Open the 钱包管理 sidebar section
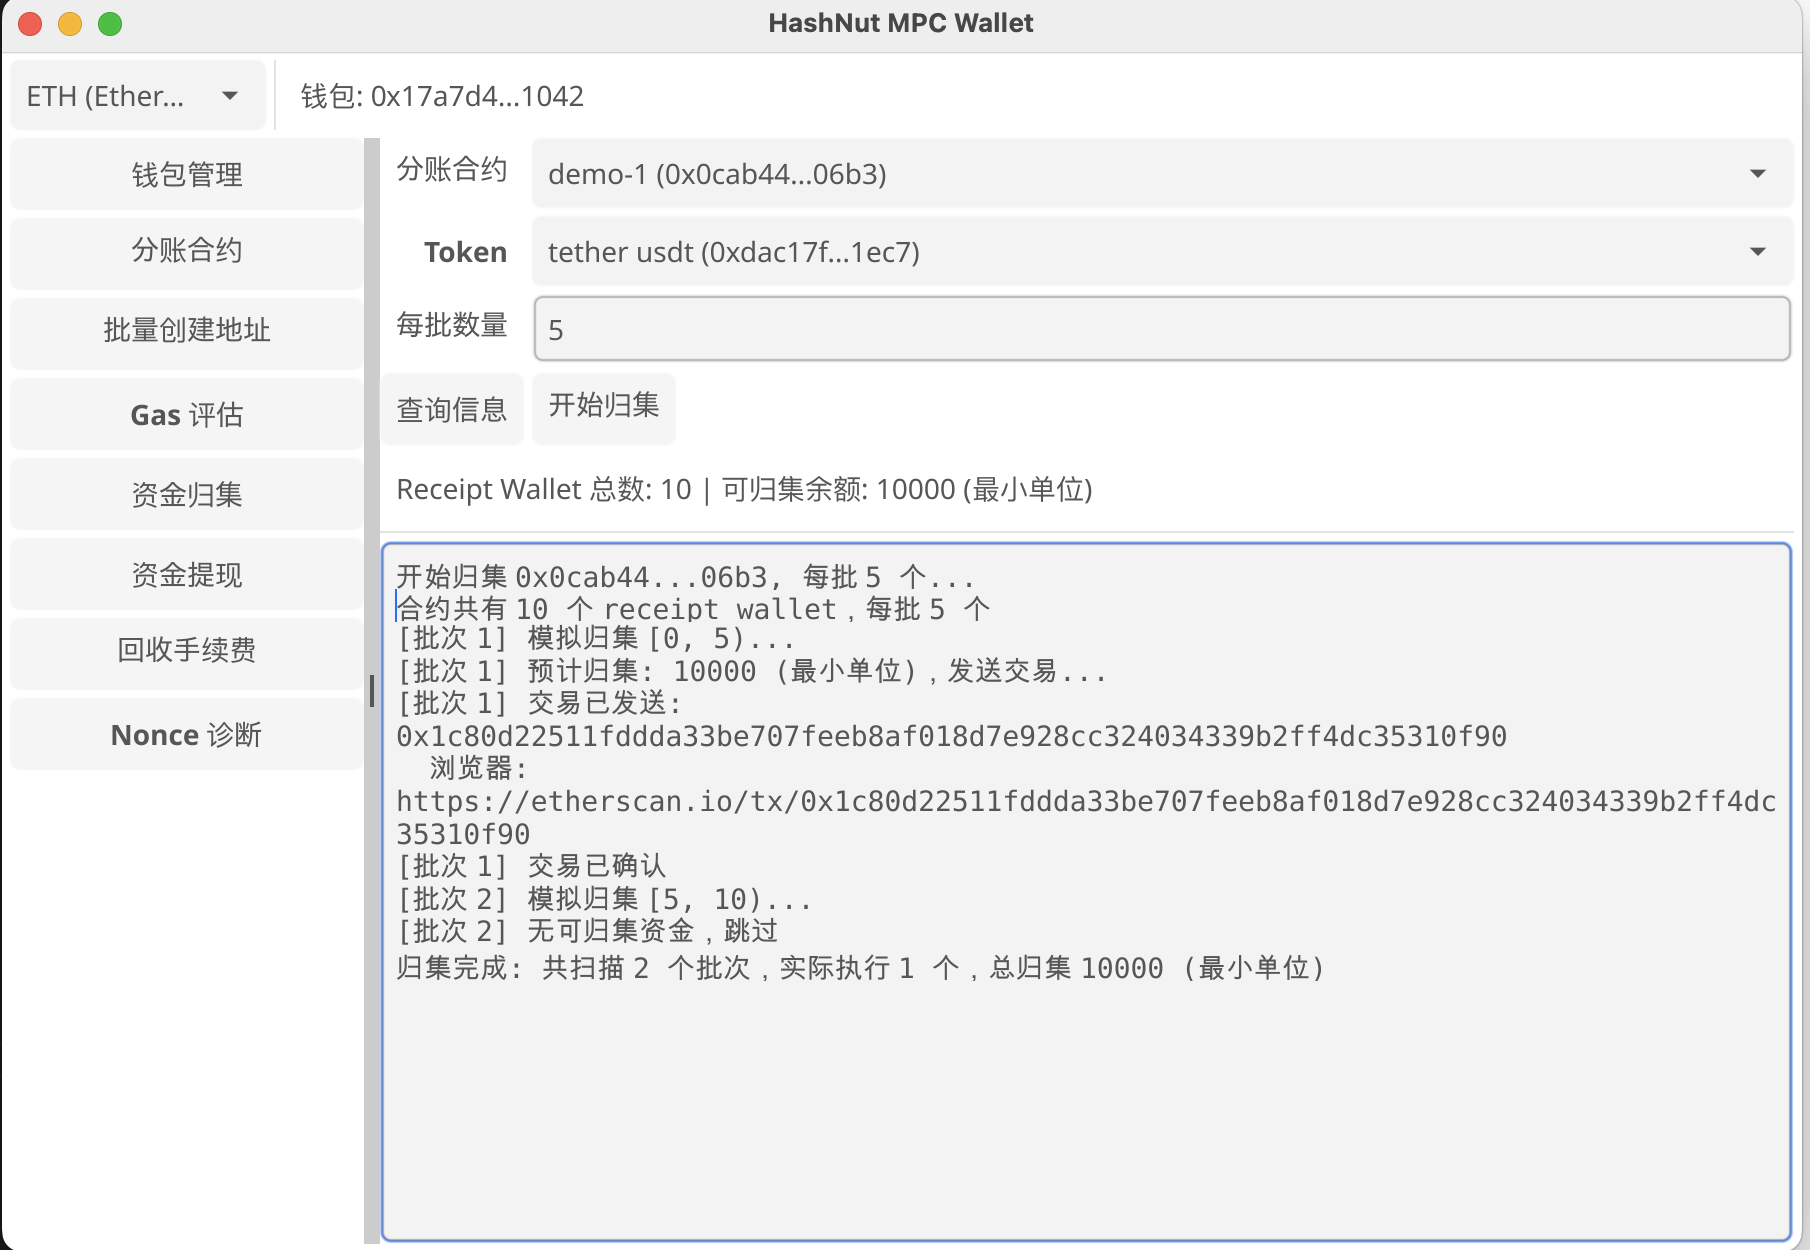This screenshot has width=1810, height=1250. point(187,175)
